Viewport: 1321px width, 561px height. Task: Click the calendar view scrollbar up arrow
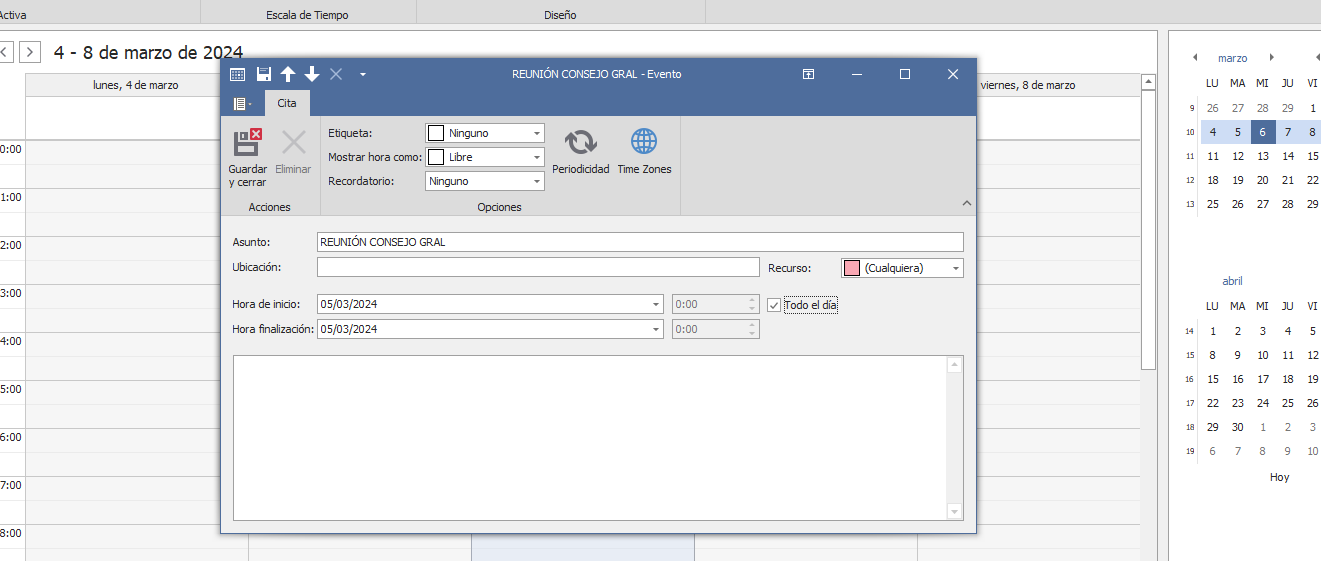(x=1149, y=82)
